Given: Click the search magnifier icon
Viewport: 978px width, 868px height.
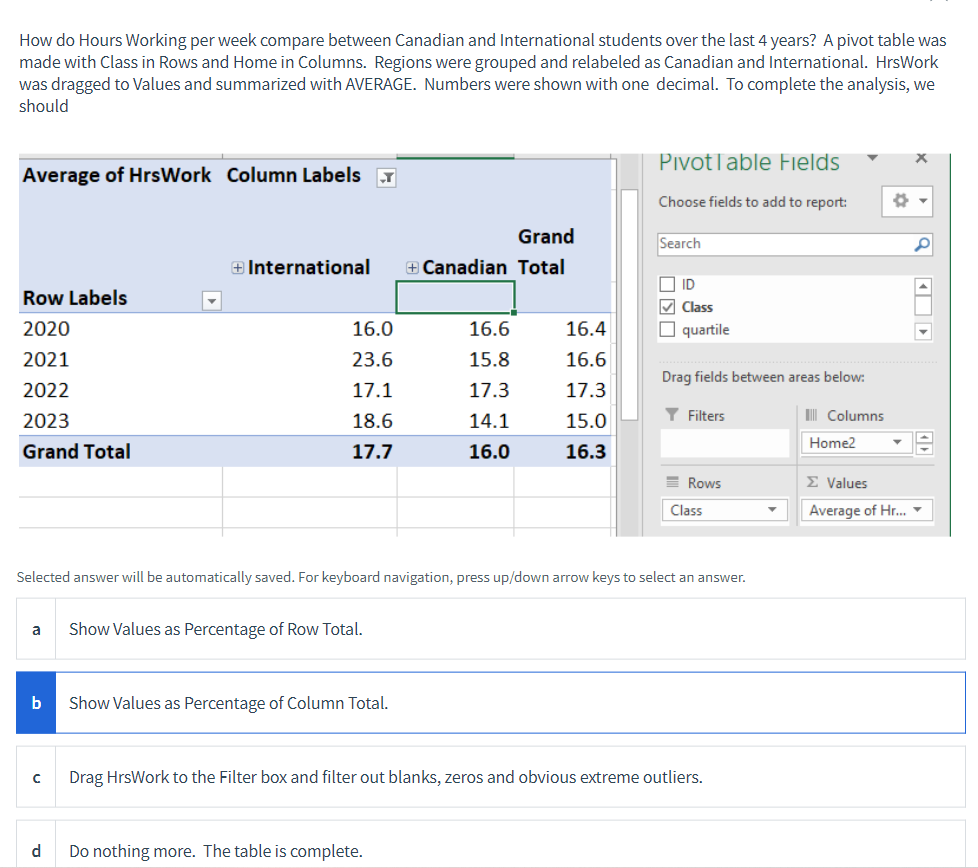Looking at the screenshot, I should 922,244.
